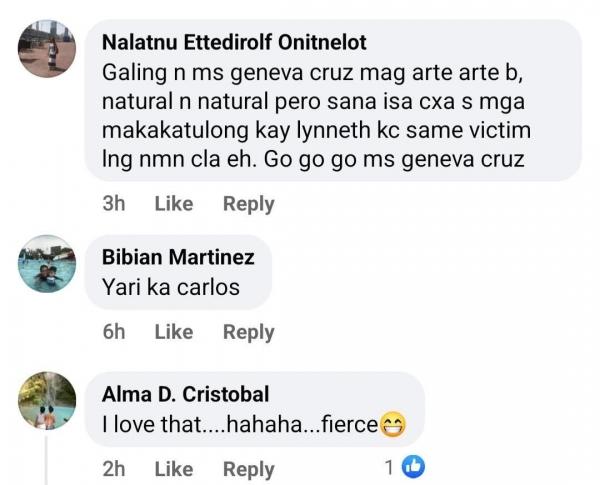
Task: Click the grinning emoji in Alma's comment
Action: tap(392, 425)
